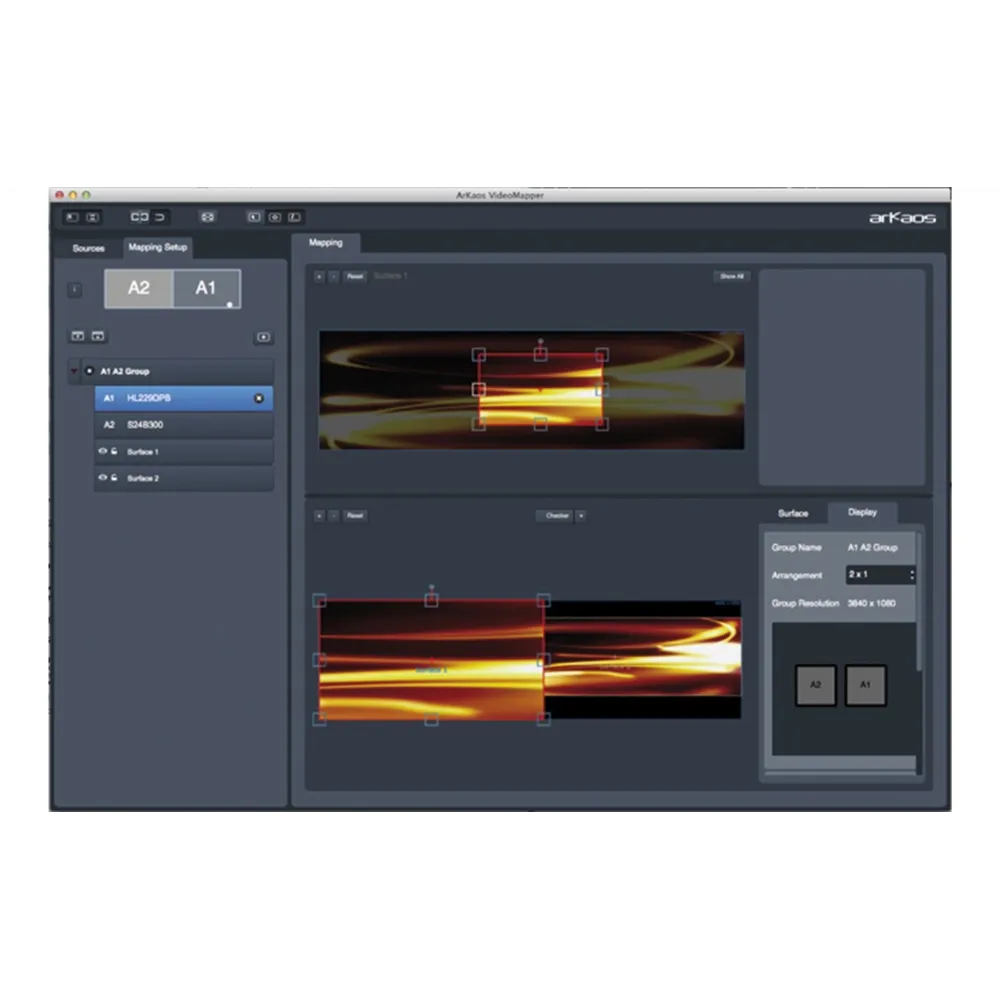Open the Arrangement 2 x 1 dropdown
1000x1000 pixels.
coord(880,575)
